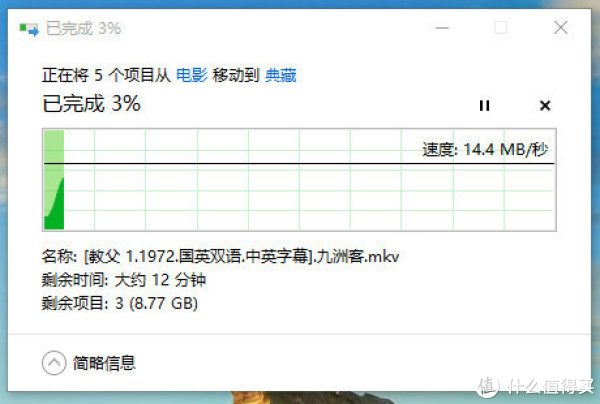
Task: Open the 电影 source folder link
Action: [x=192, y=75]
